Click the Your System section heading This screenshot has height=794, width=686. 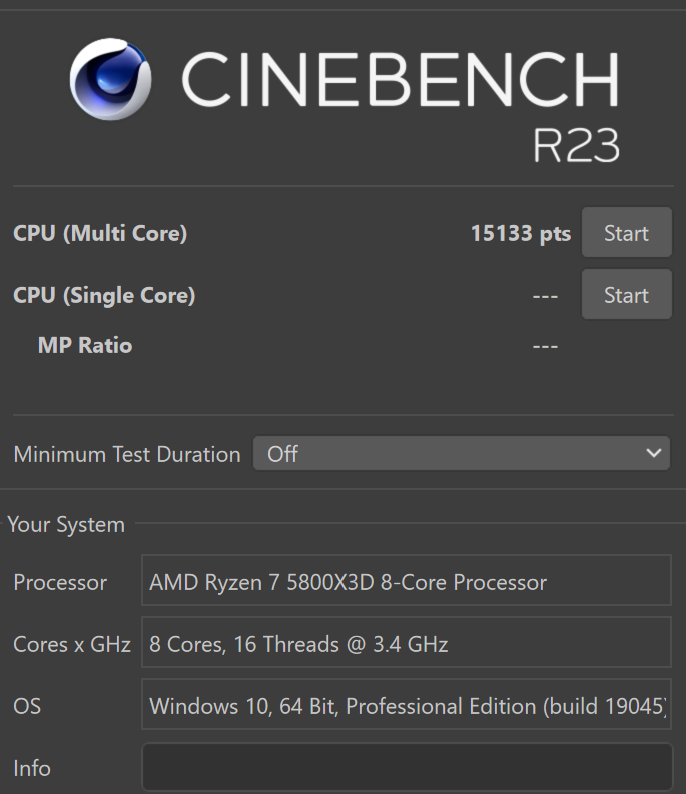pos(66,524)
